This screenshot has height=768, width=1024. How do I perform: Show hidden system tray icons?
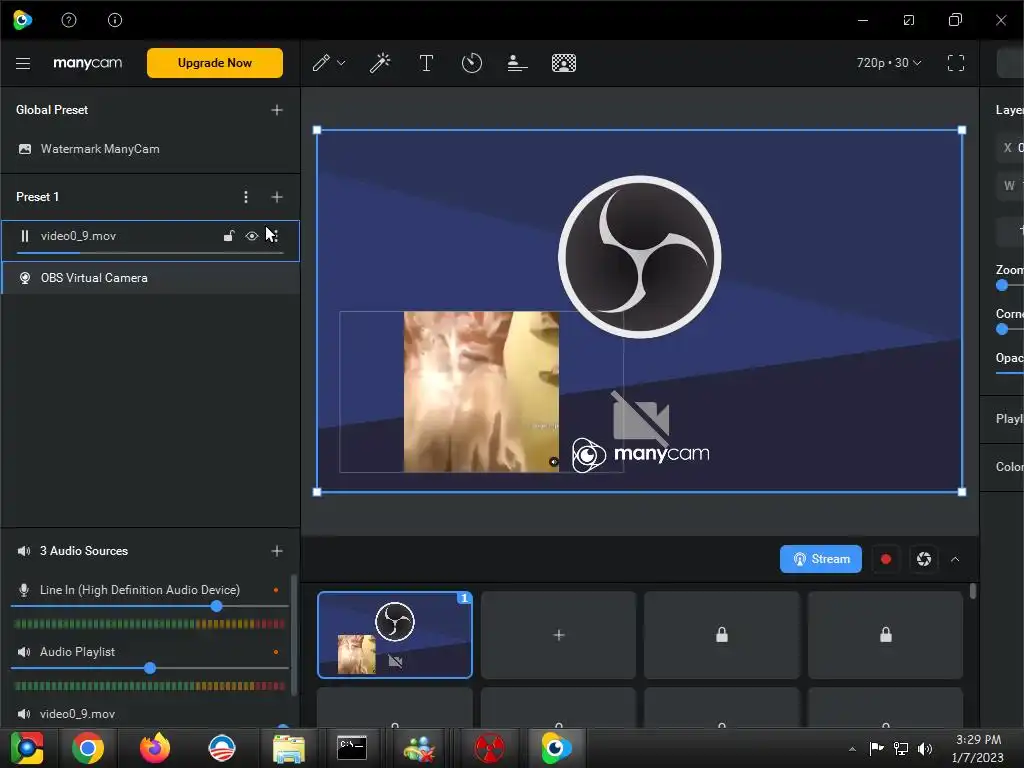[852, 749]
